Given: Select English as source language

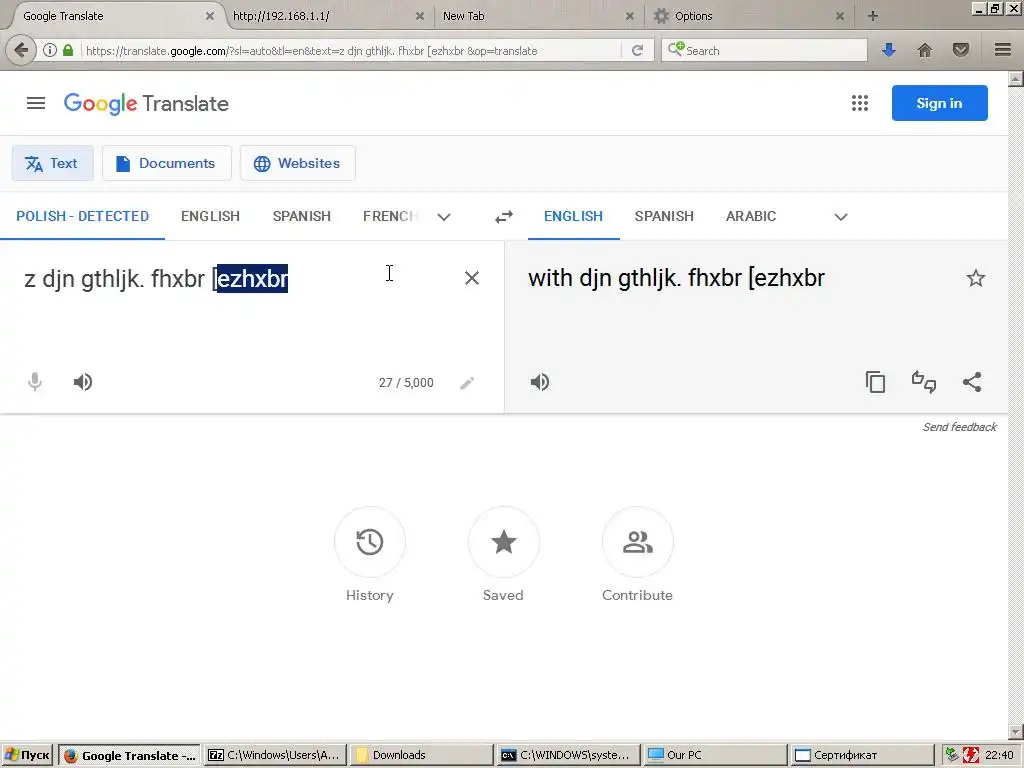Looking at the screenshot, I should [x=210, y=216].
